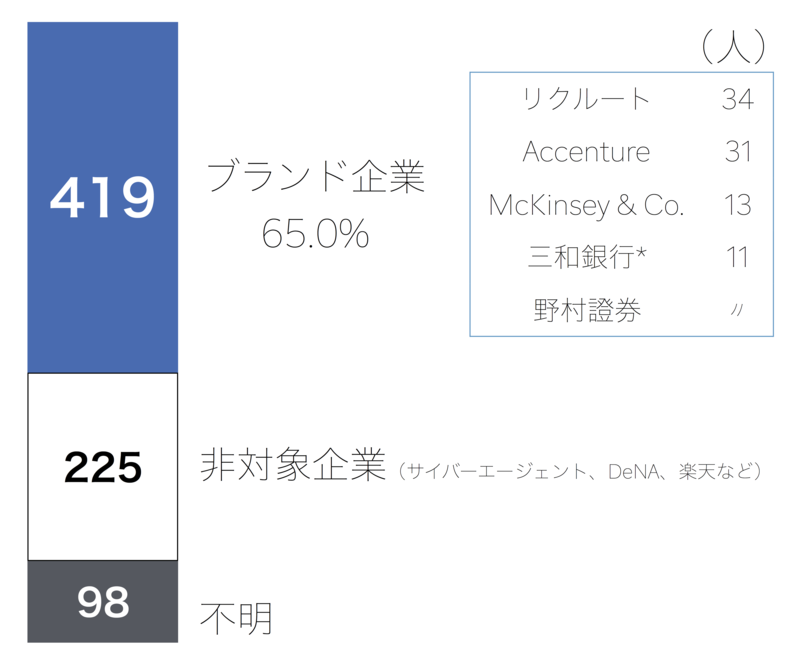
Task: Select the number 31 value
Action: (738, 152)
